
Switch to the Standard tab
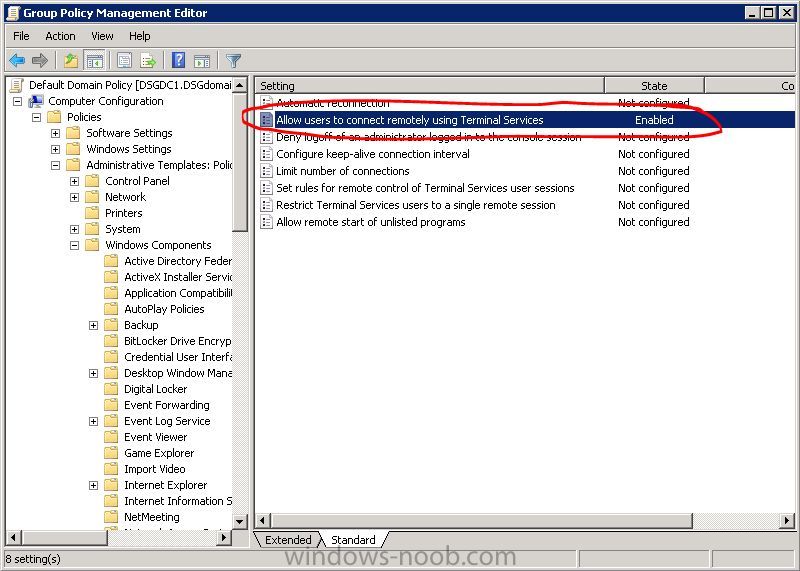353,539
